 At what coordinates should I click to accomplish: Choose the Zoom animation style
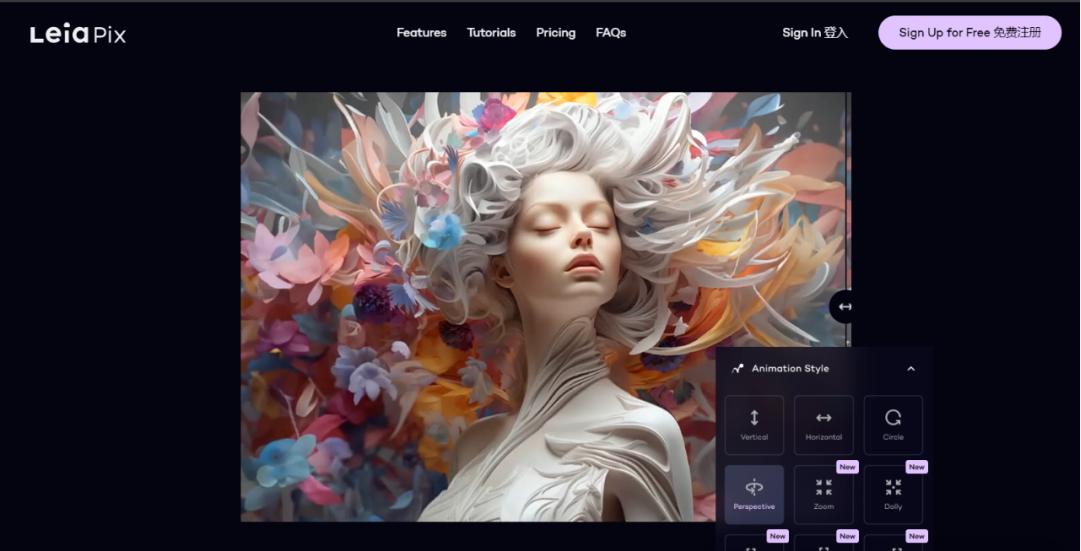(x=823, y=494)
